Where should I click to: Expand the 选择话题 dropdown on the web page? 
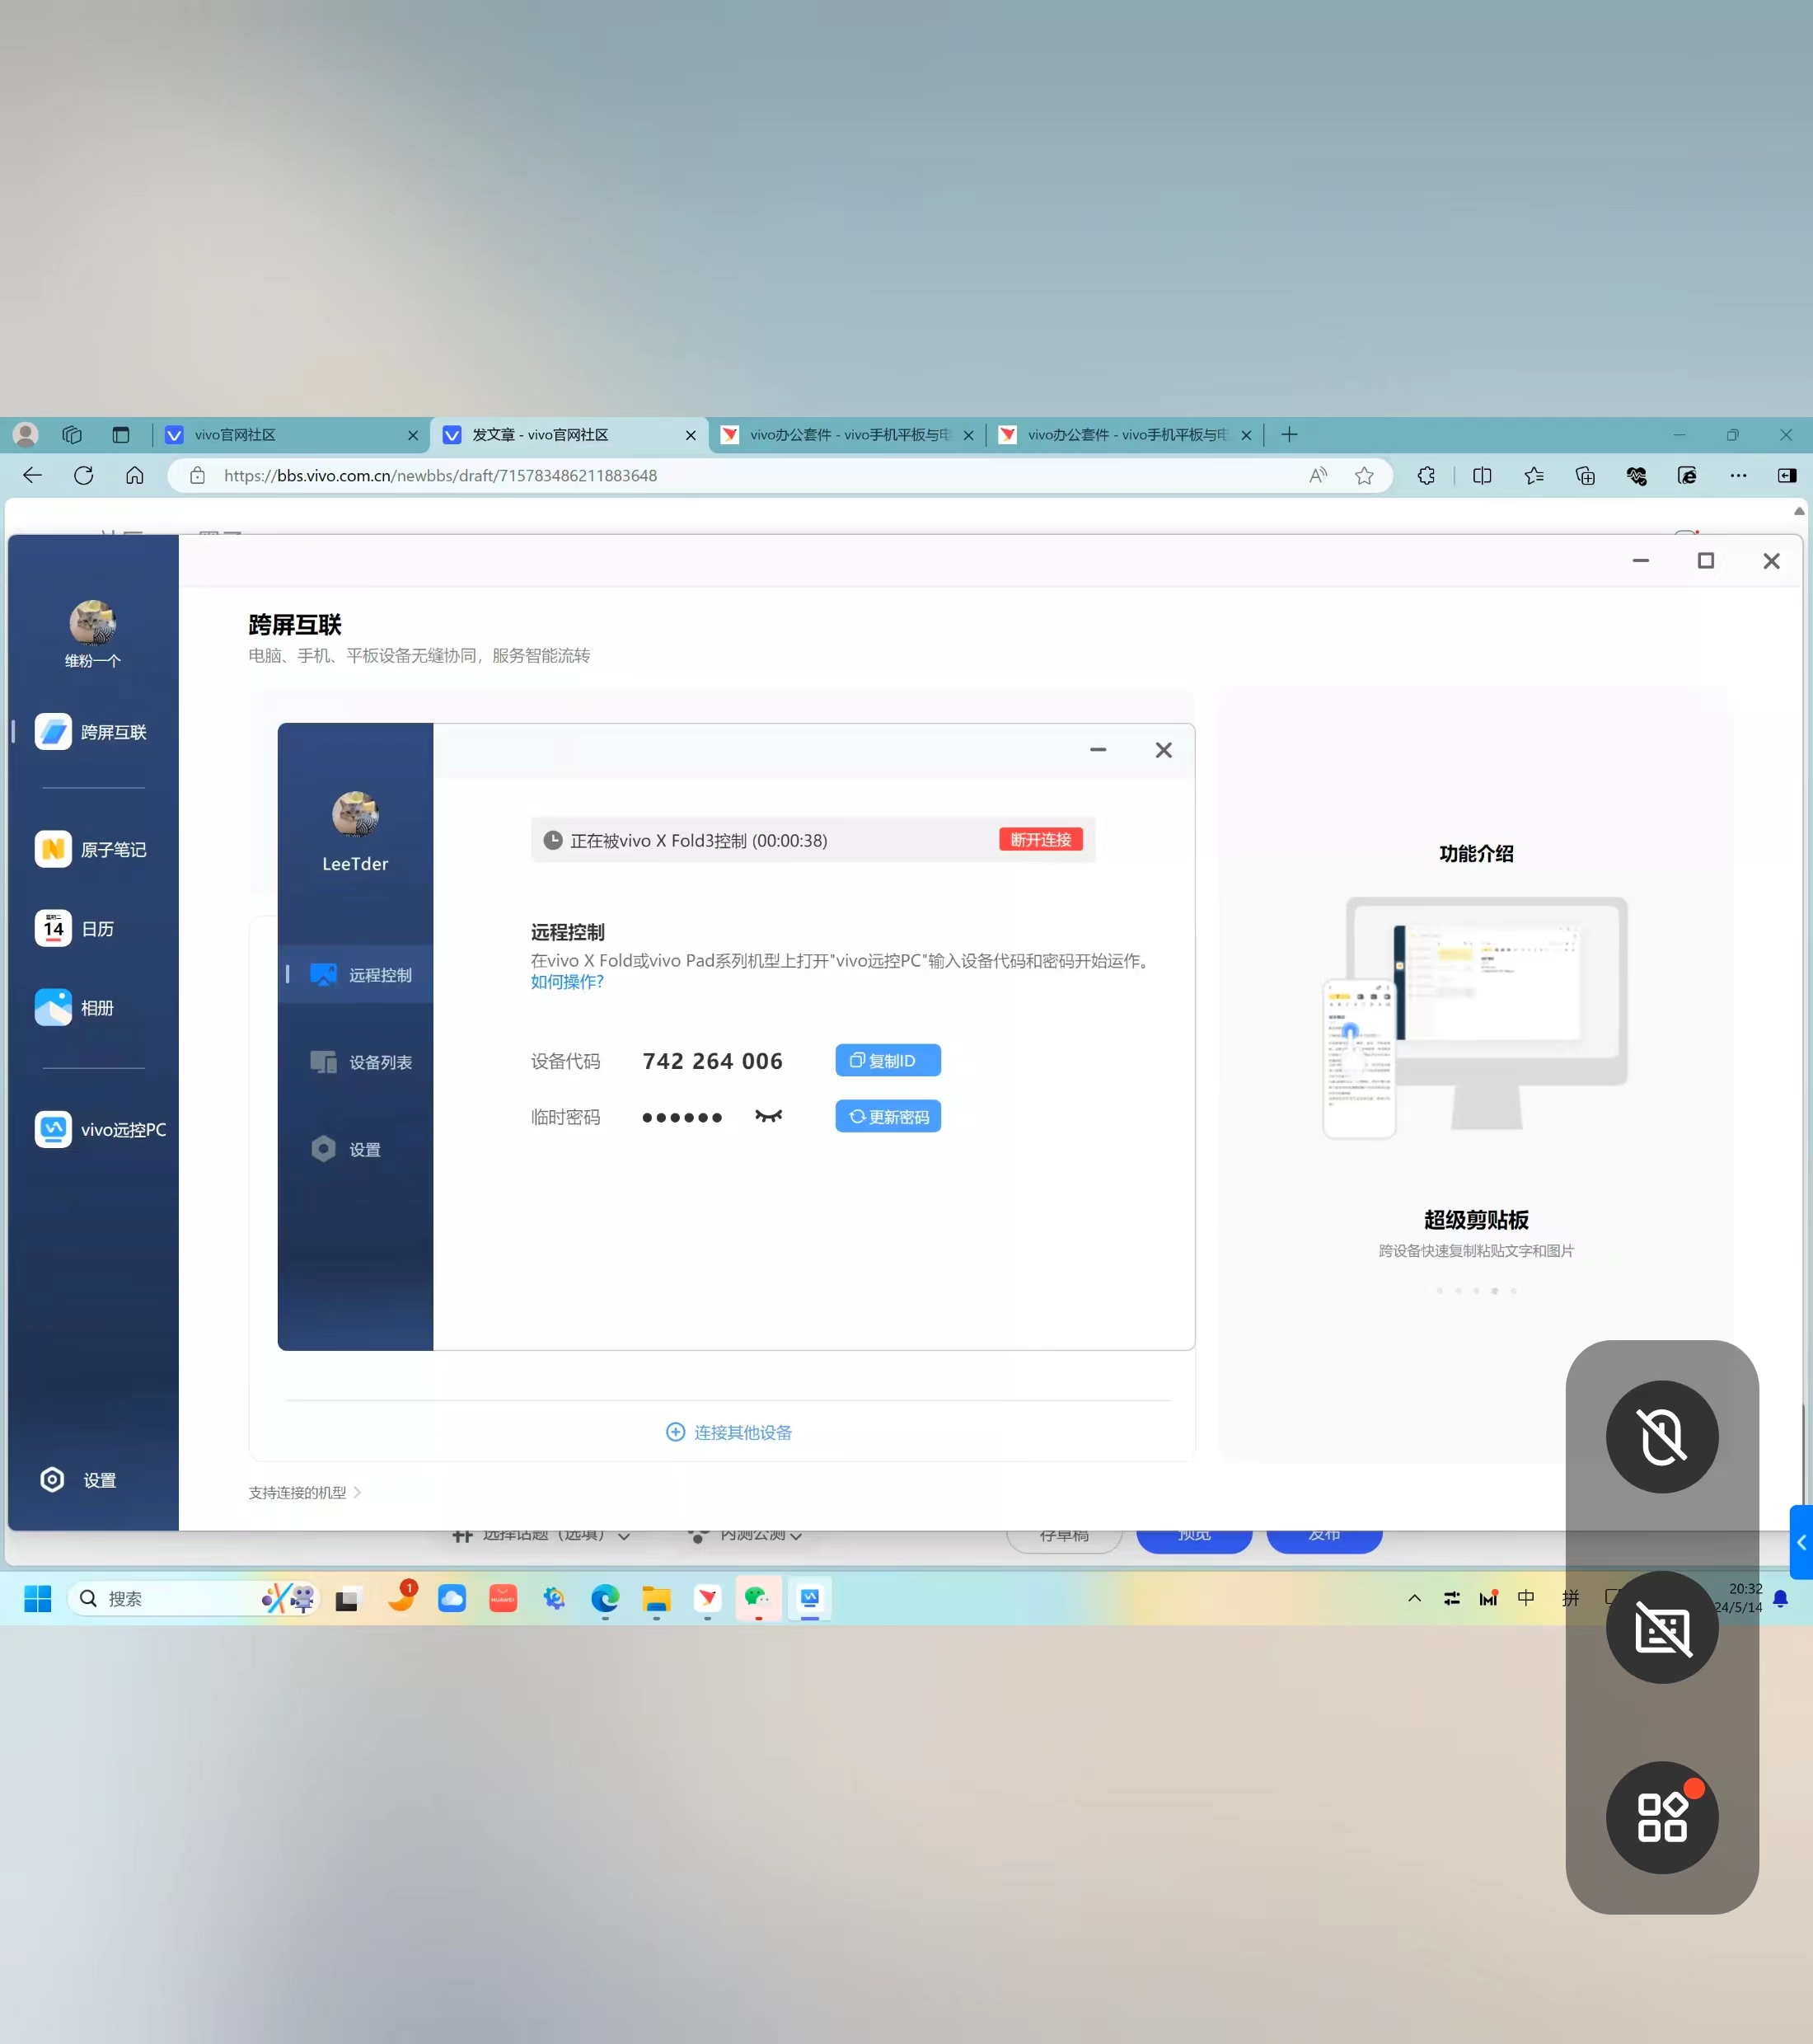tap(542, 1535)
